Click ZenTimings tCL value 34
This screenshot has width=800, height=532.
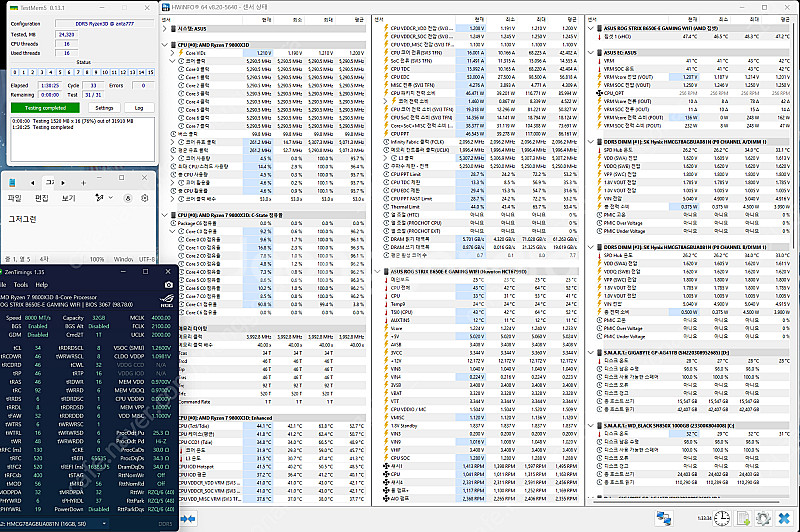pyautogui.click(x=38, y=348)
